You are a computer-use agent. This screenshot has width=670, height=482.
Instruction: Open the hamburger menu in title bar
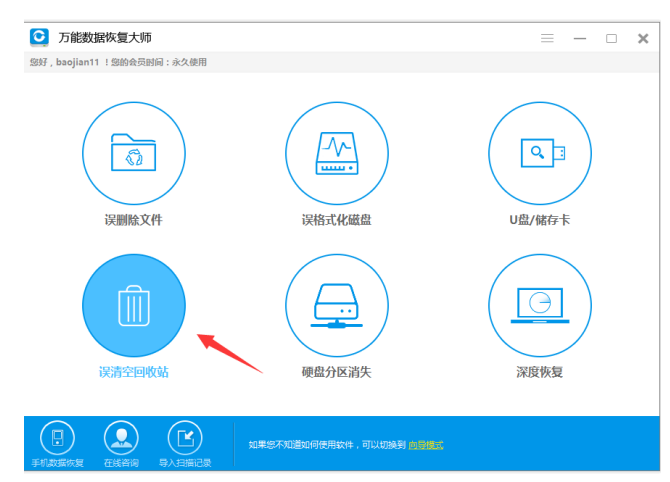[x=547, y=38]
